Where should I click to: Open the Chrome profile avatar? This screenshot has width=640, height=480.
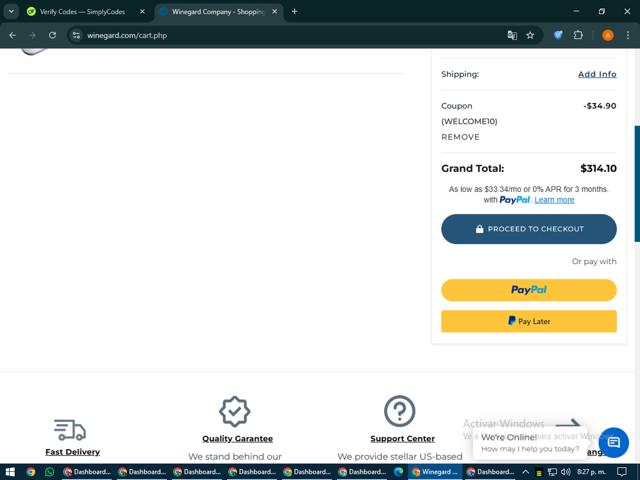click(607, 36)
